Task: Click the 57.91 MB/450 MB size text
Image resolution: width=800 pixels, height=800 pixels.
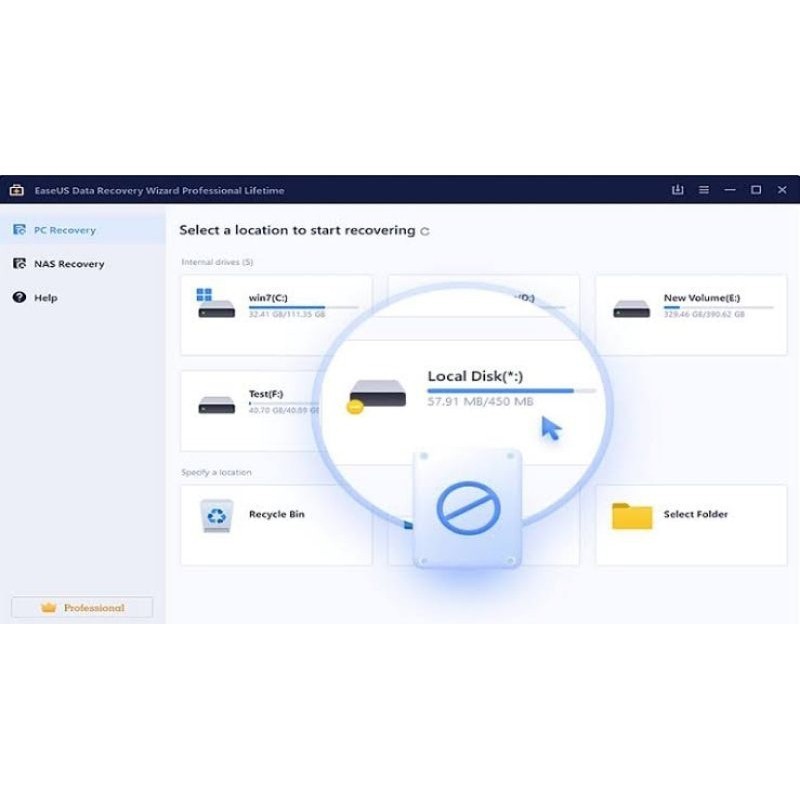Action: click(480, 402)
